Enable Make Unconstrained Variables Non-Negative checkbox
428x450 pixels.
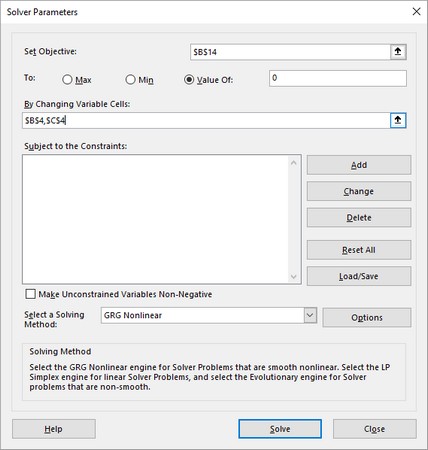pyautogui.click(x=30, y=294)
